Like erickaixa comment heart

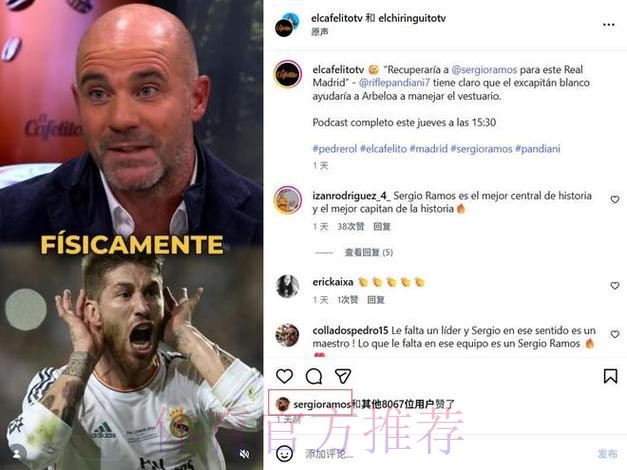point(615,285)
